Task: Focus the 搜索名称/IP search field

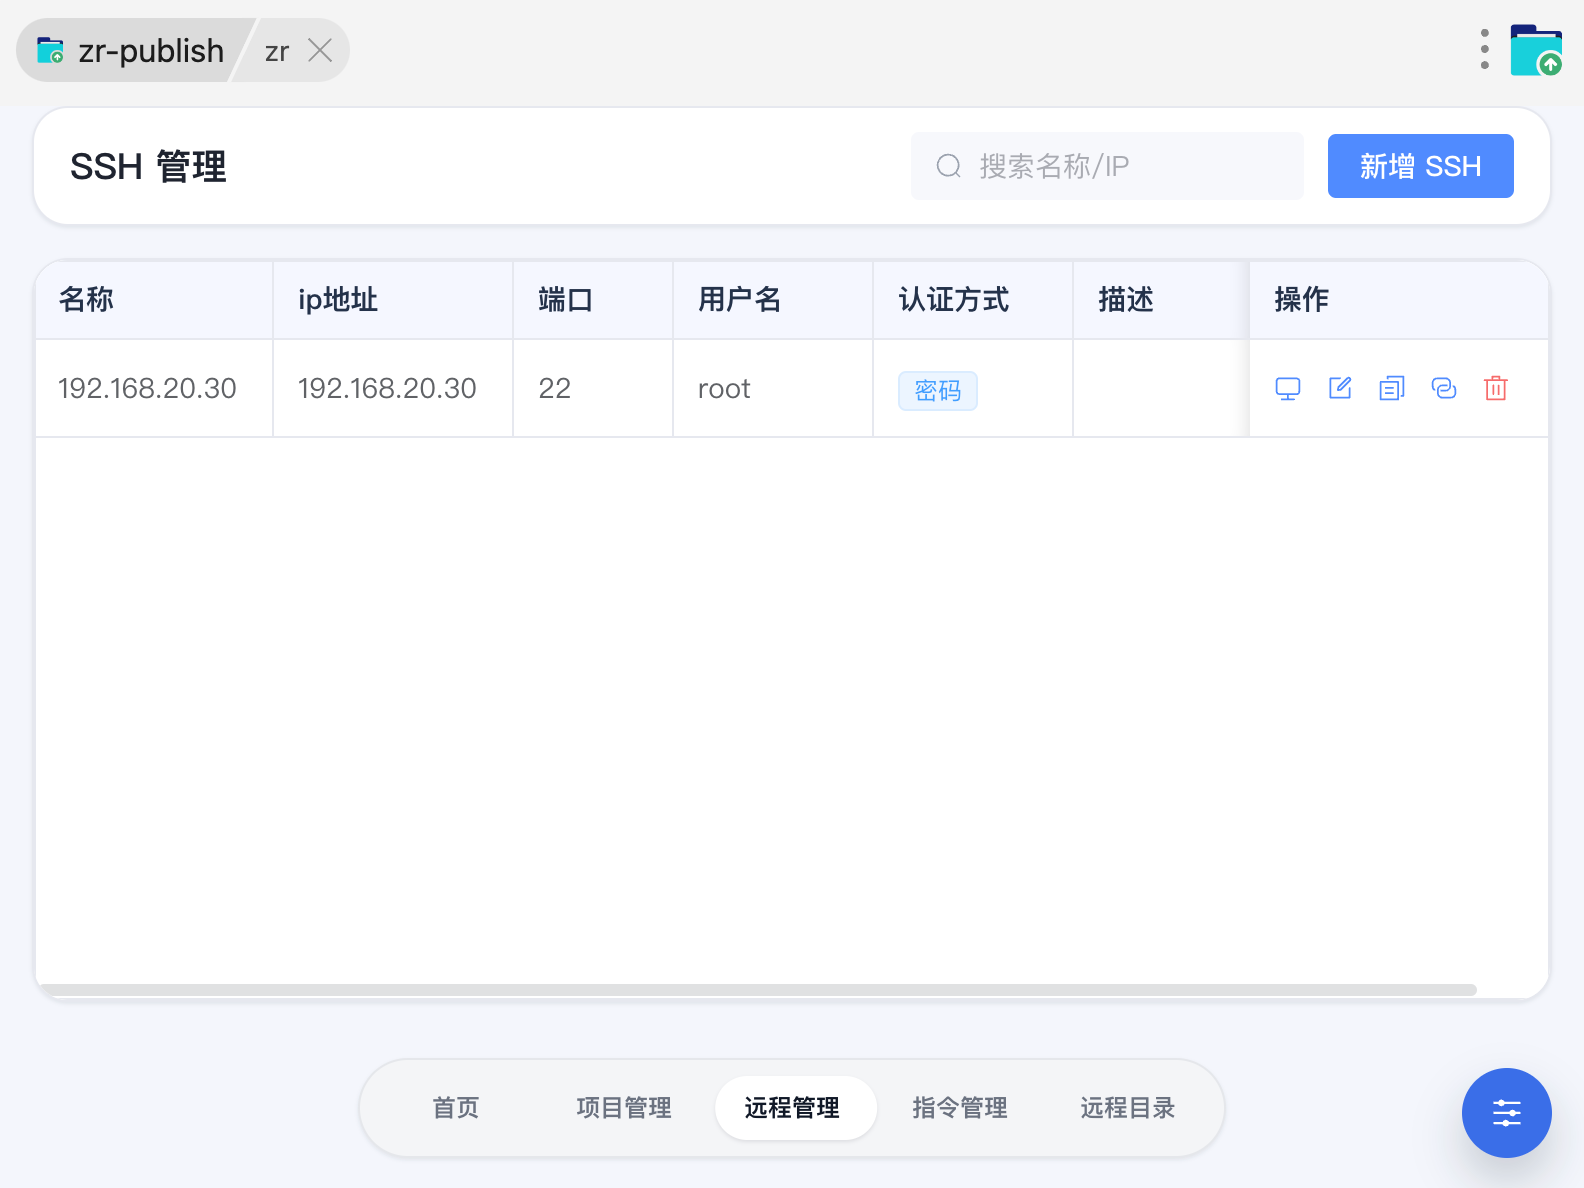Action: tap(1120, 166)
